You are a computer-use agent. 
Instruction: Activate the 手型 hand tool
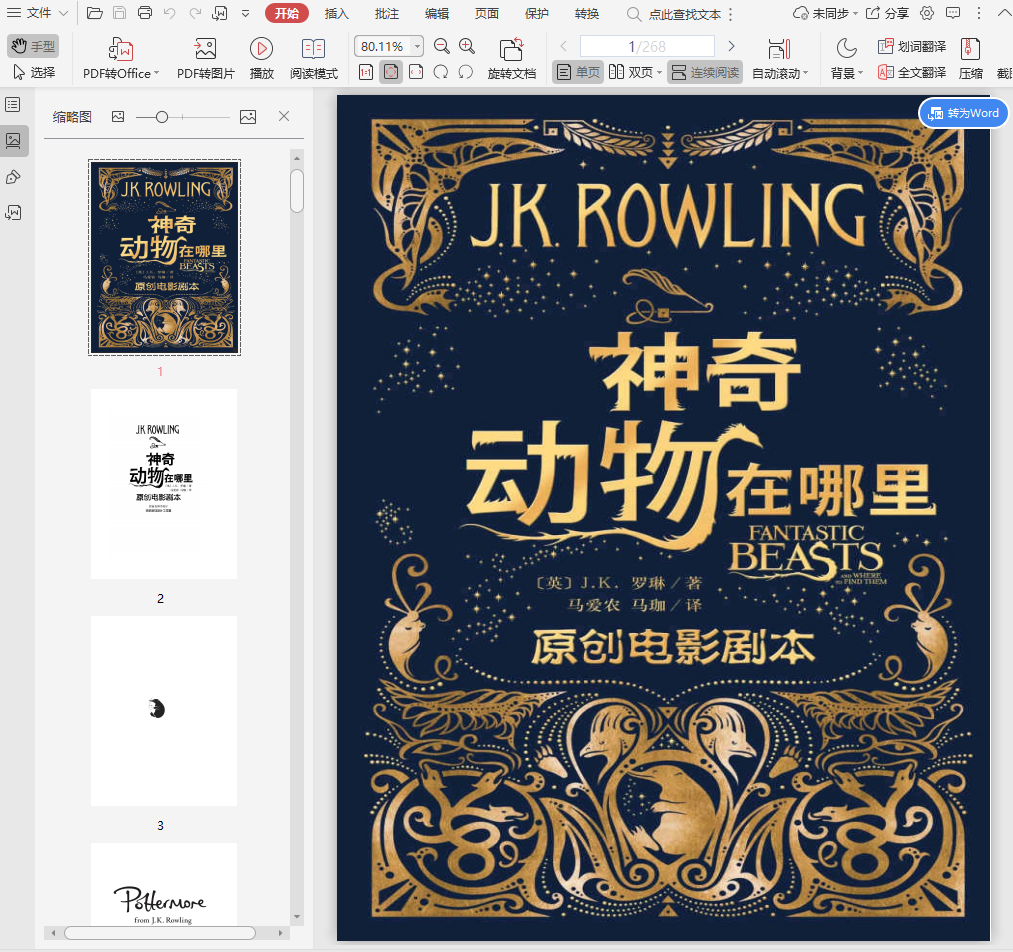click(33, 46)
